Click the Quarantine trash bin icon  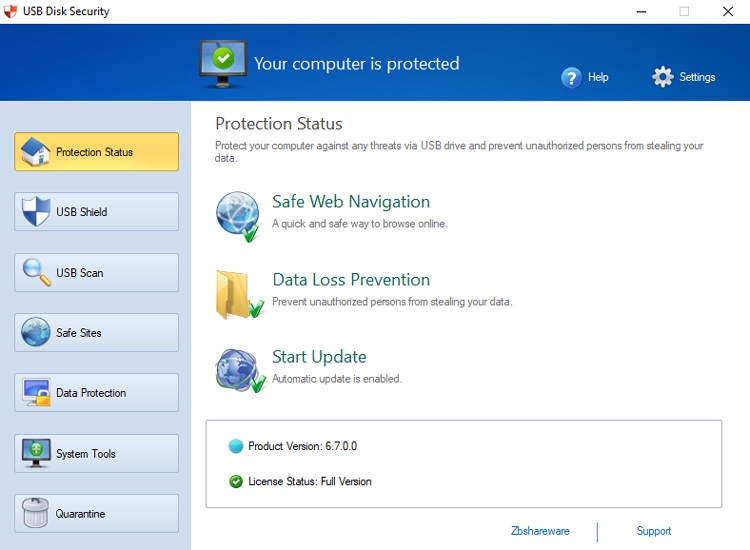coord(36,513)
